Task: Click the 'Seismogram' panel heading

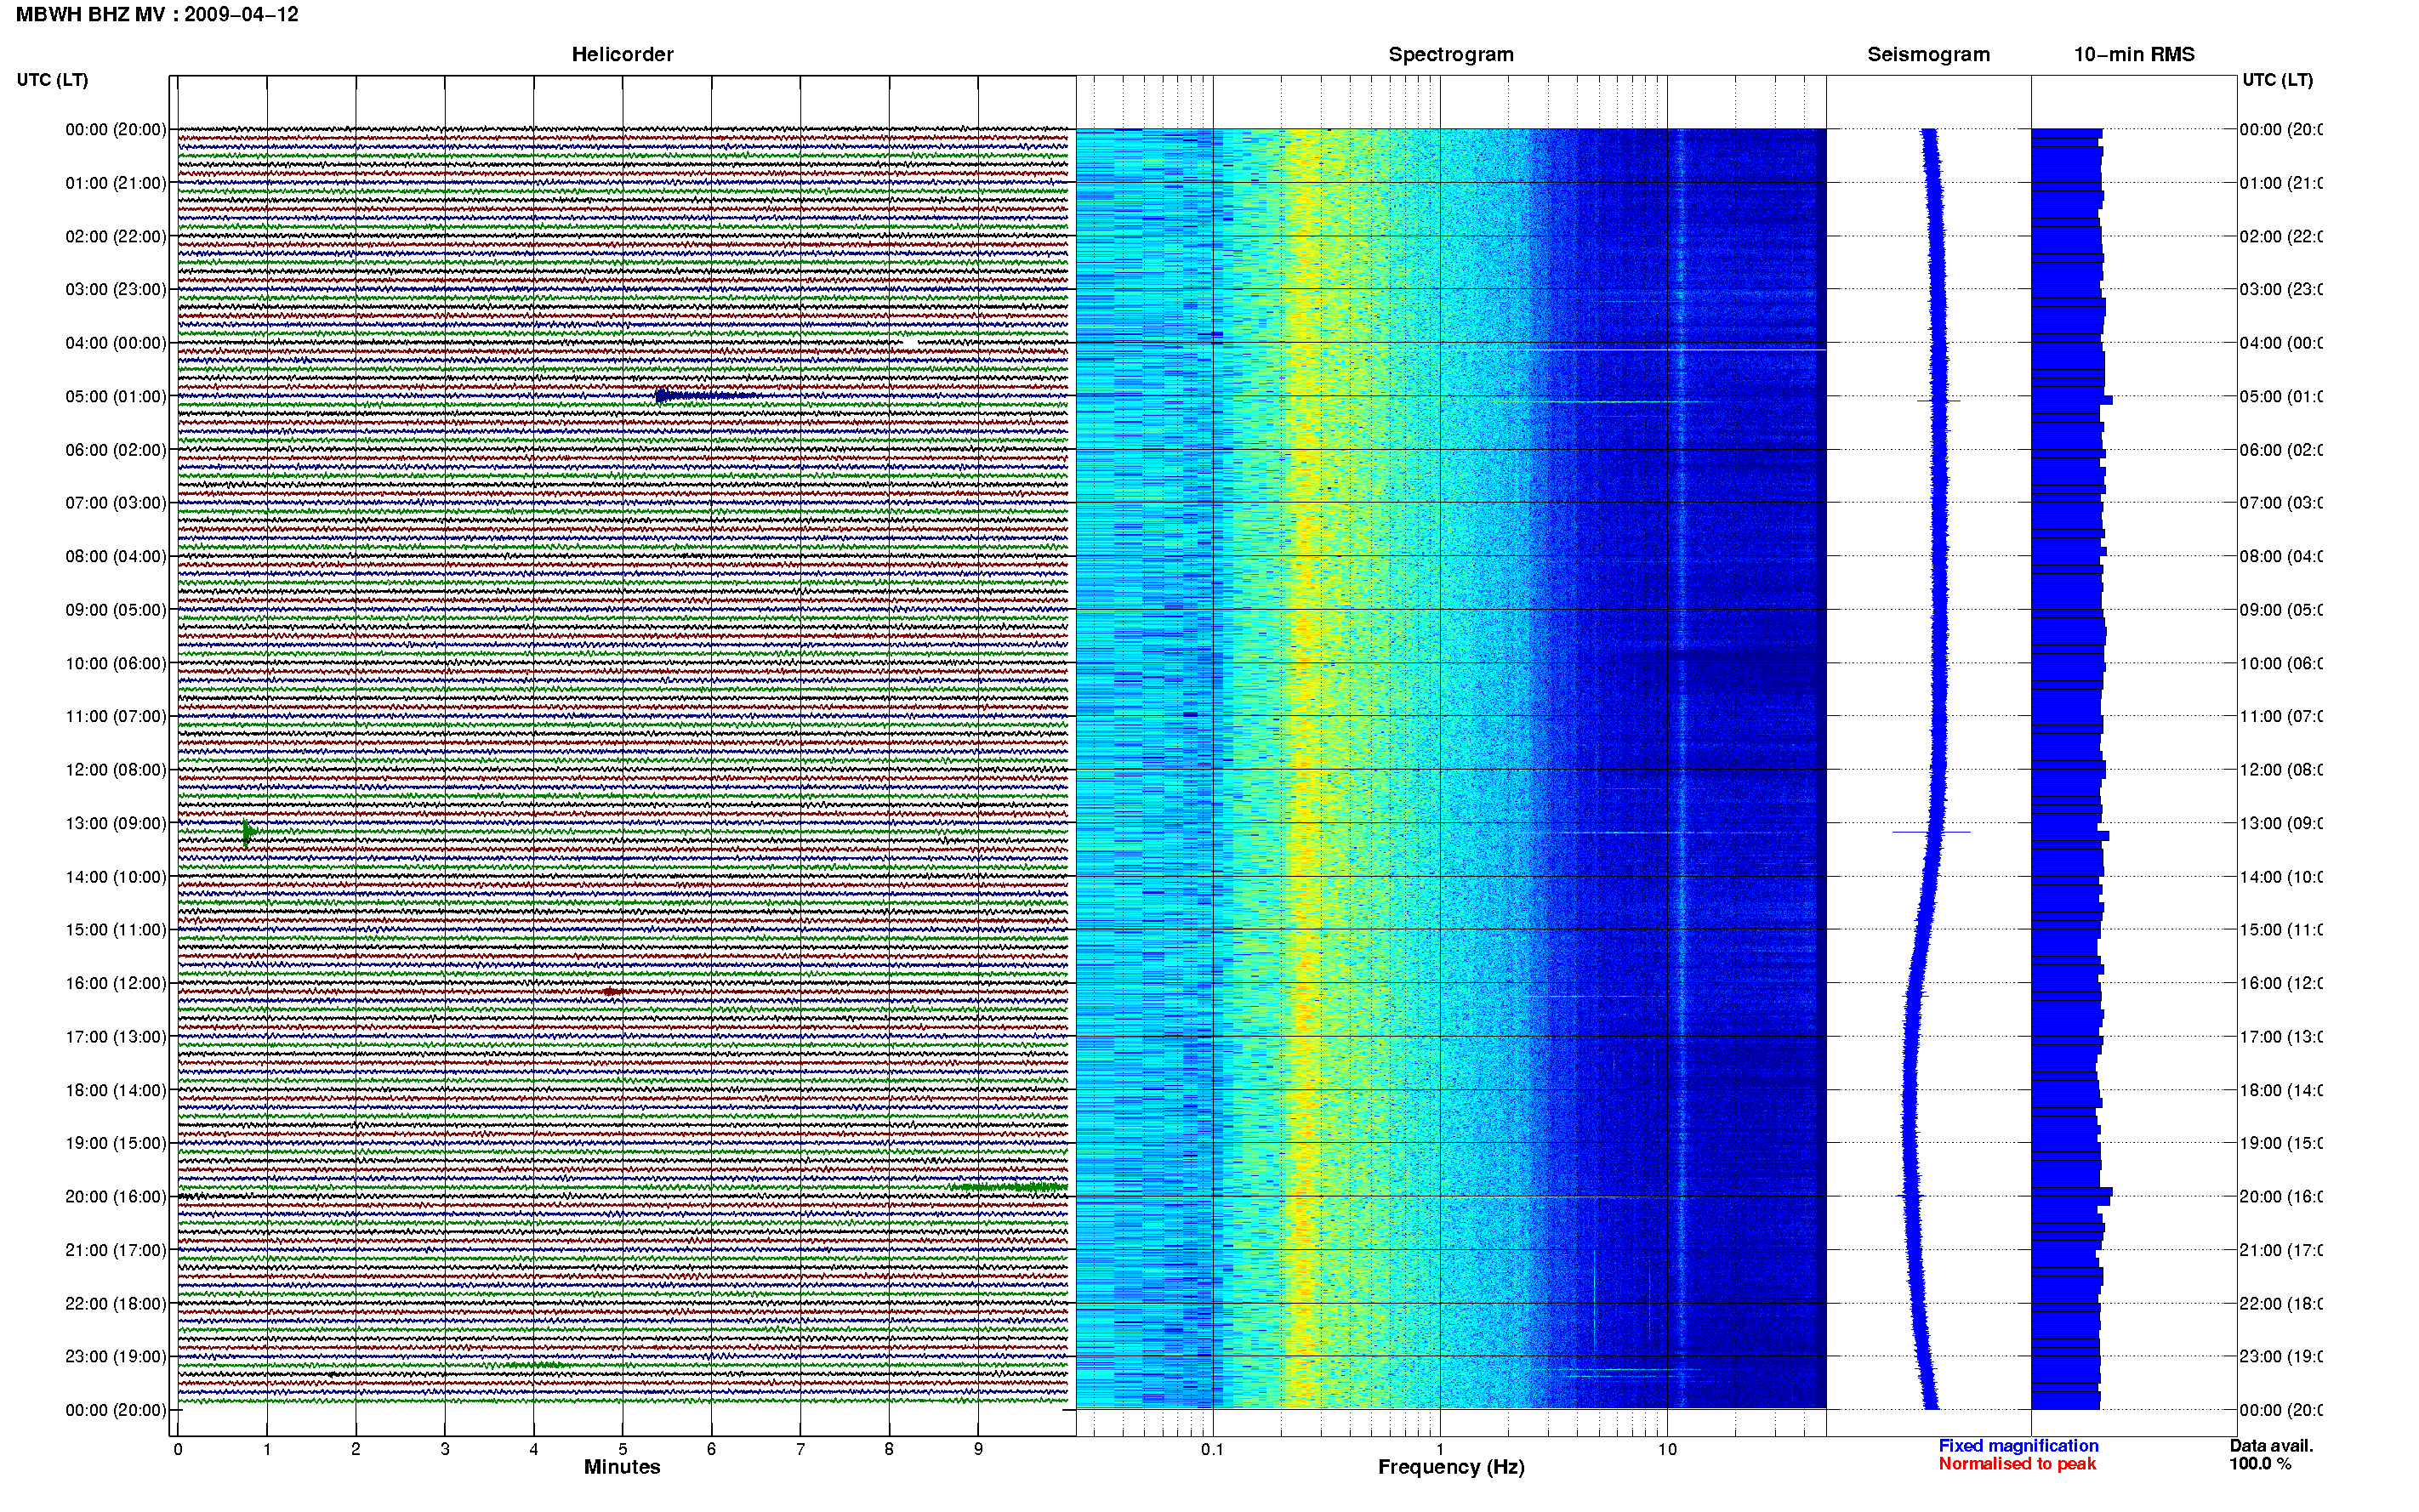Action: click(x=1928, y=54)
